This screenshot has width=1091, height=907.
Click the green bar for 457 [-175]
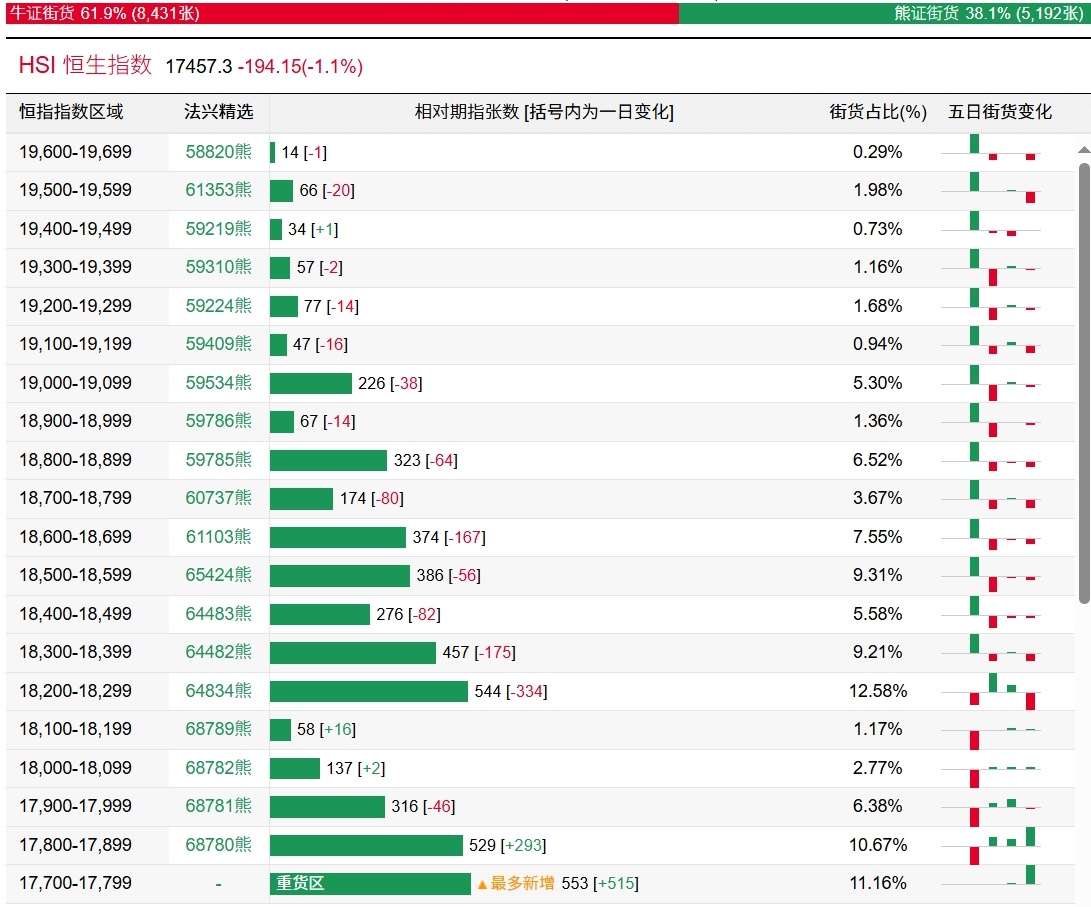pyautogui.click(x=353, y=653)
